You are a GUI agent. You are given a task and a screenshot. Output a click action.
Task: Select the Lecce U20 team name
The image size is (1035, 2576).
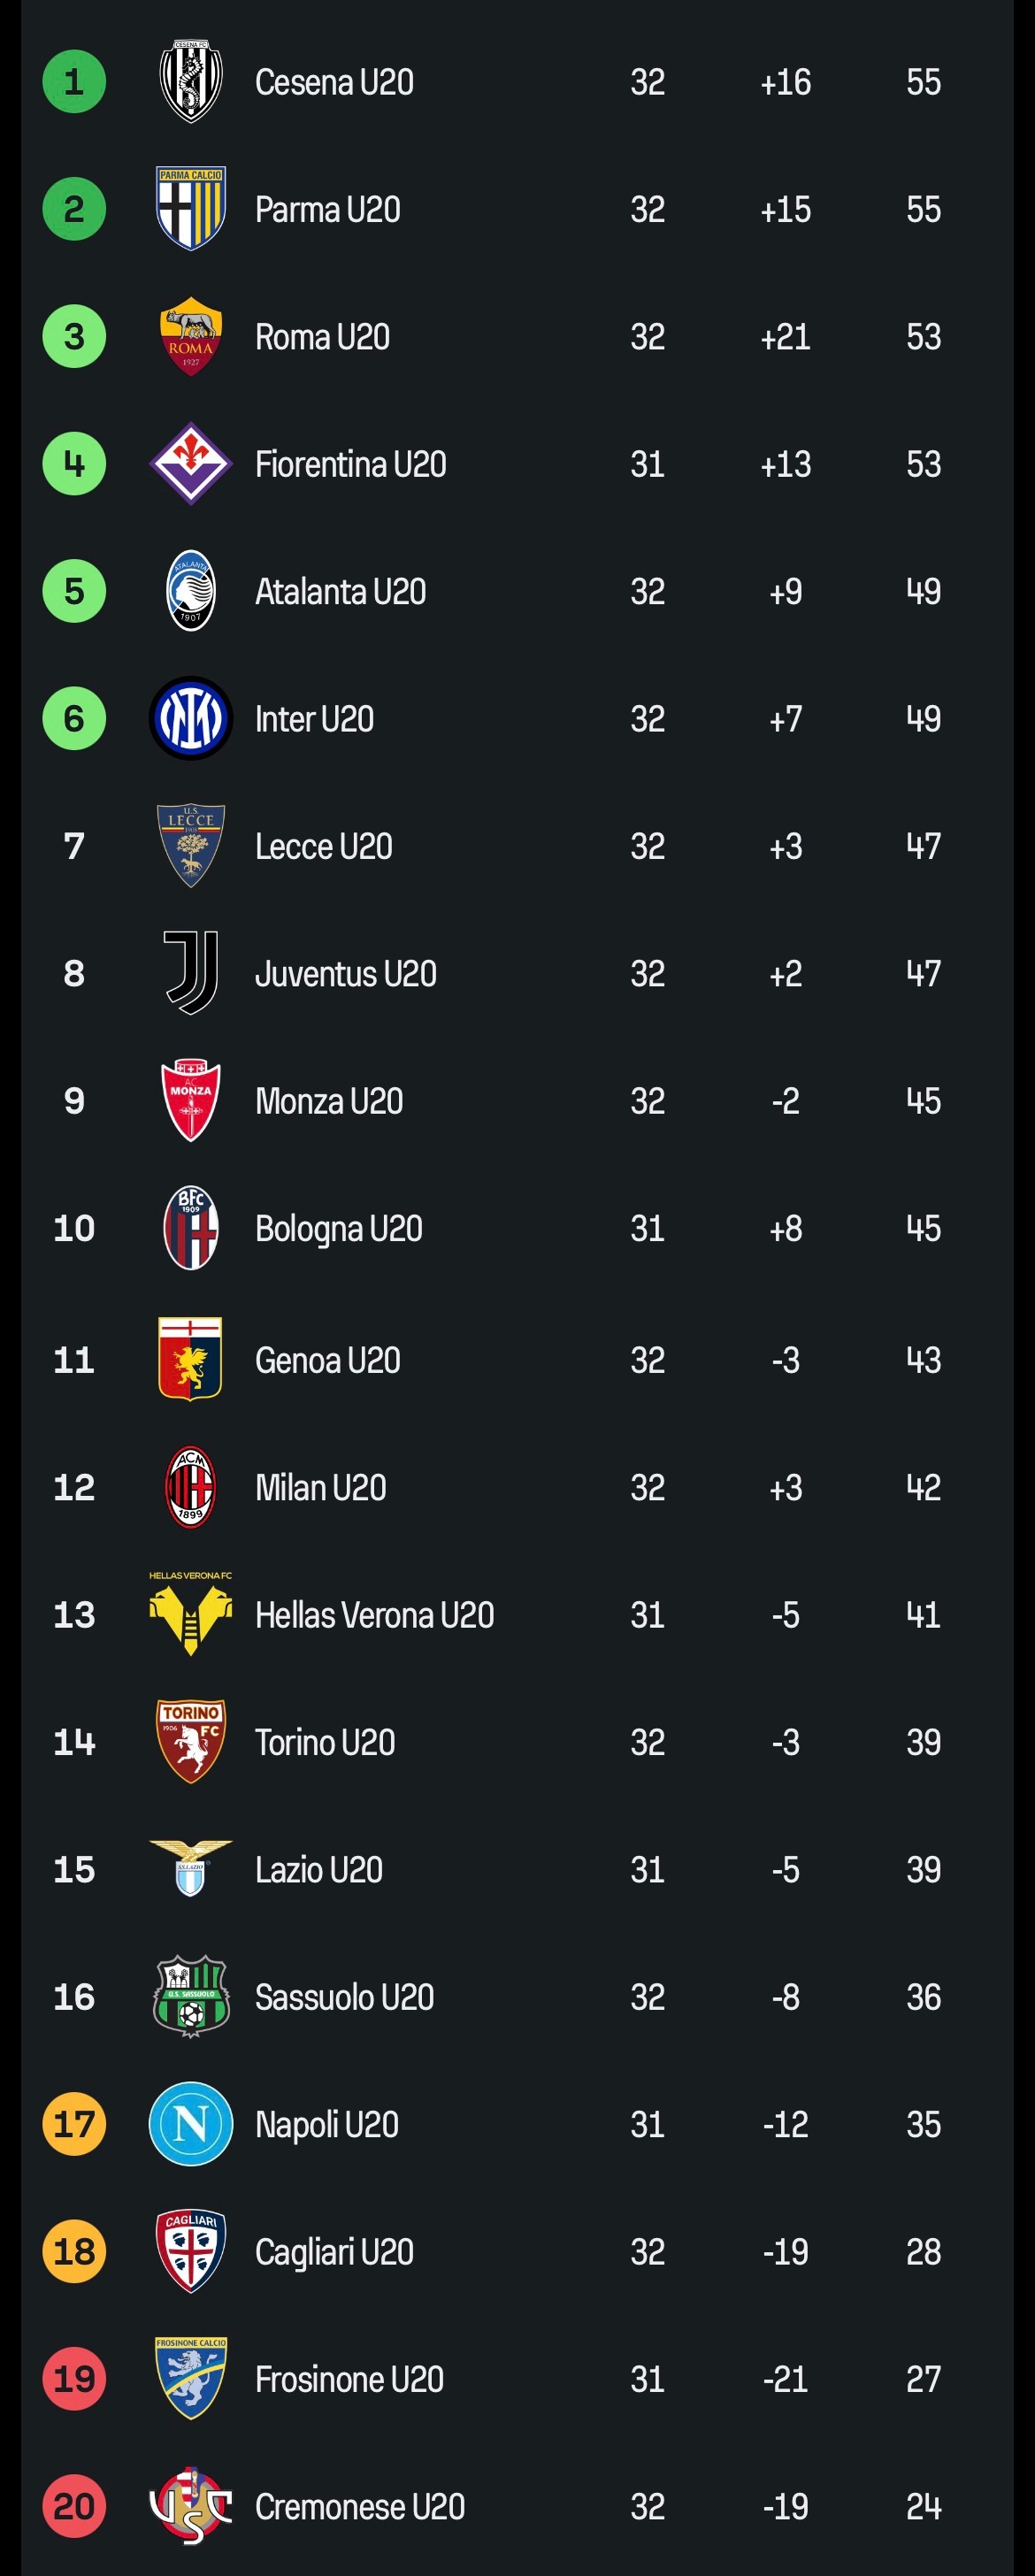click(x=323, y=847)
